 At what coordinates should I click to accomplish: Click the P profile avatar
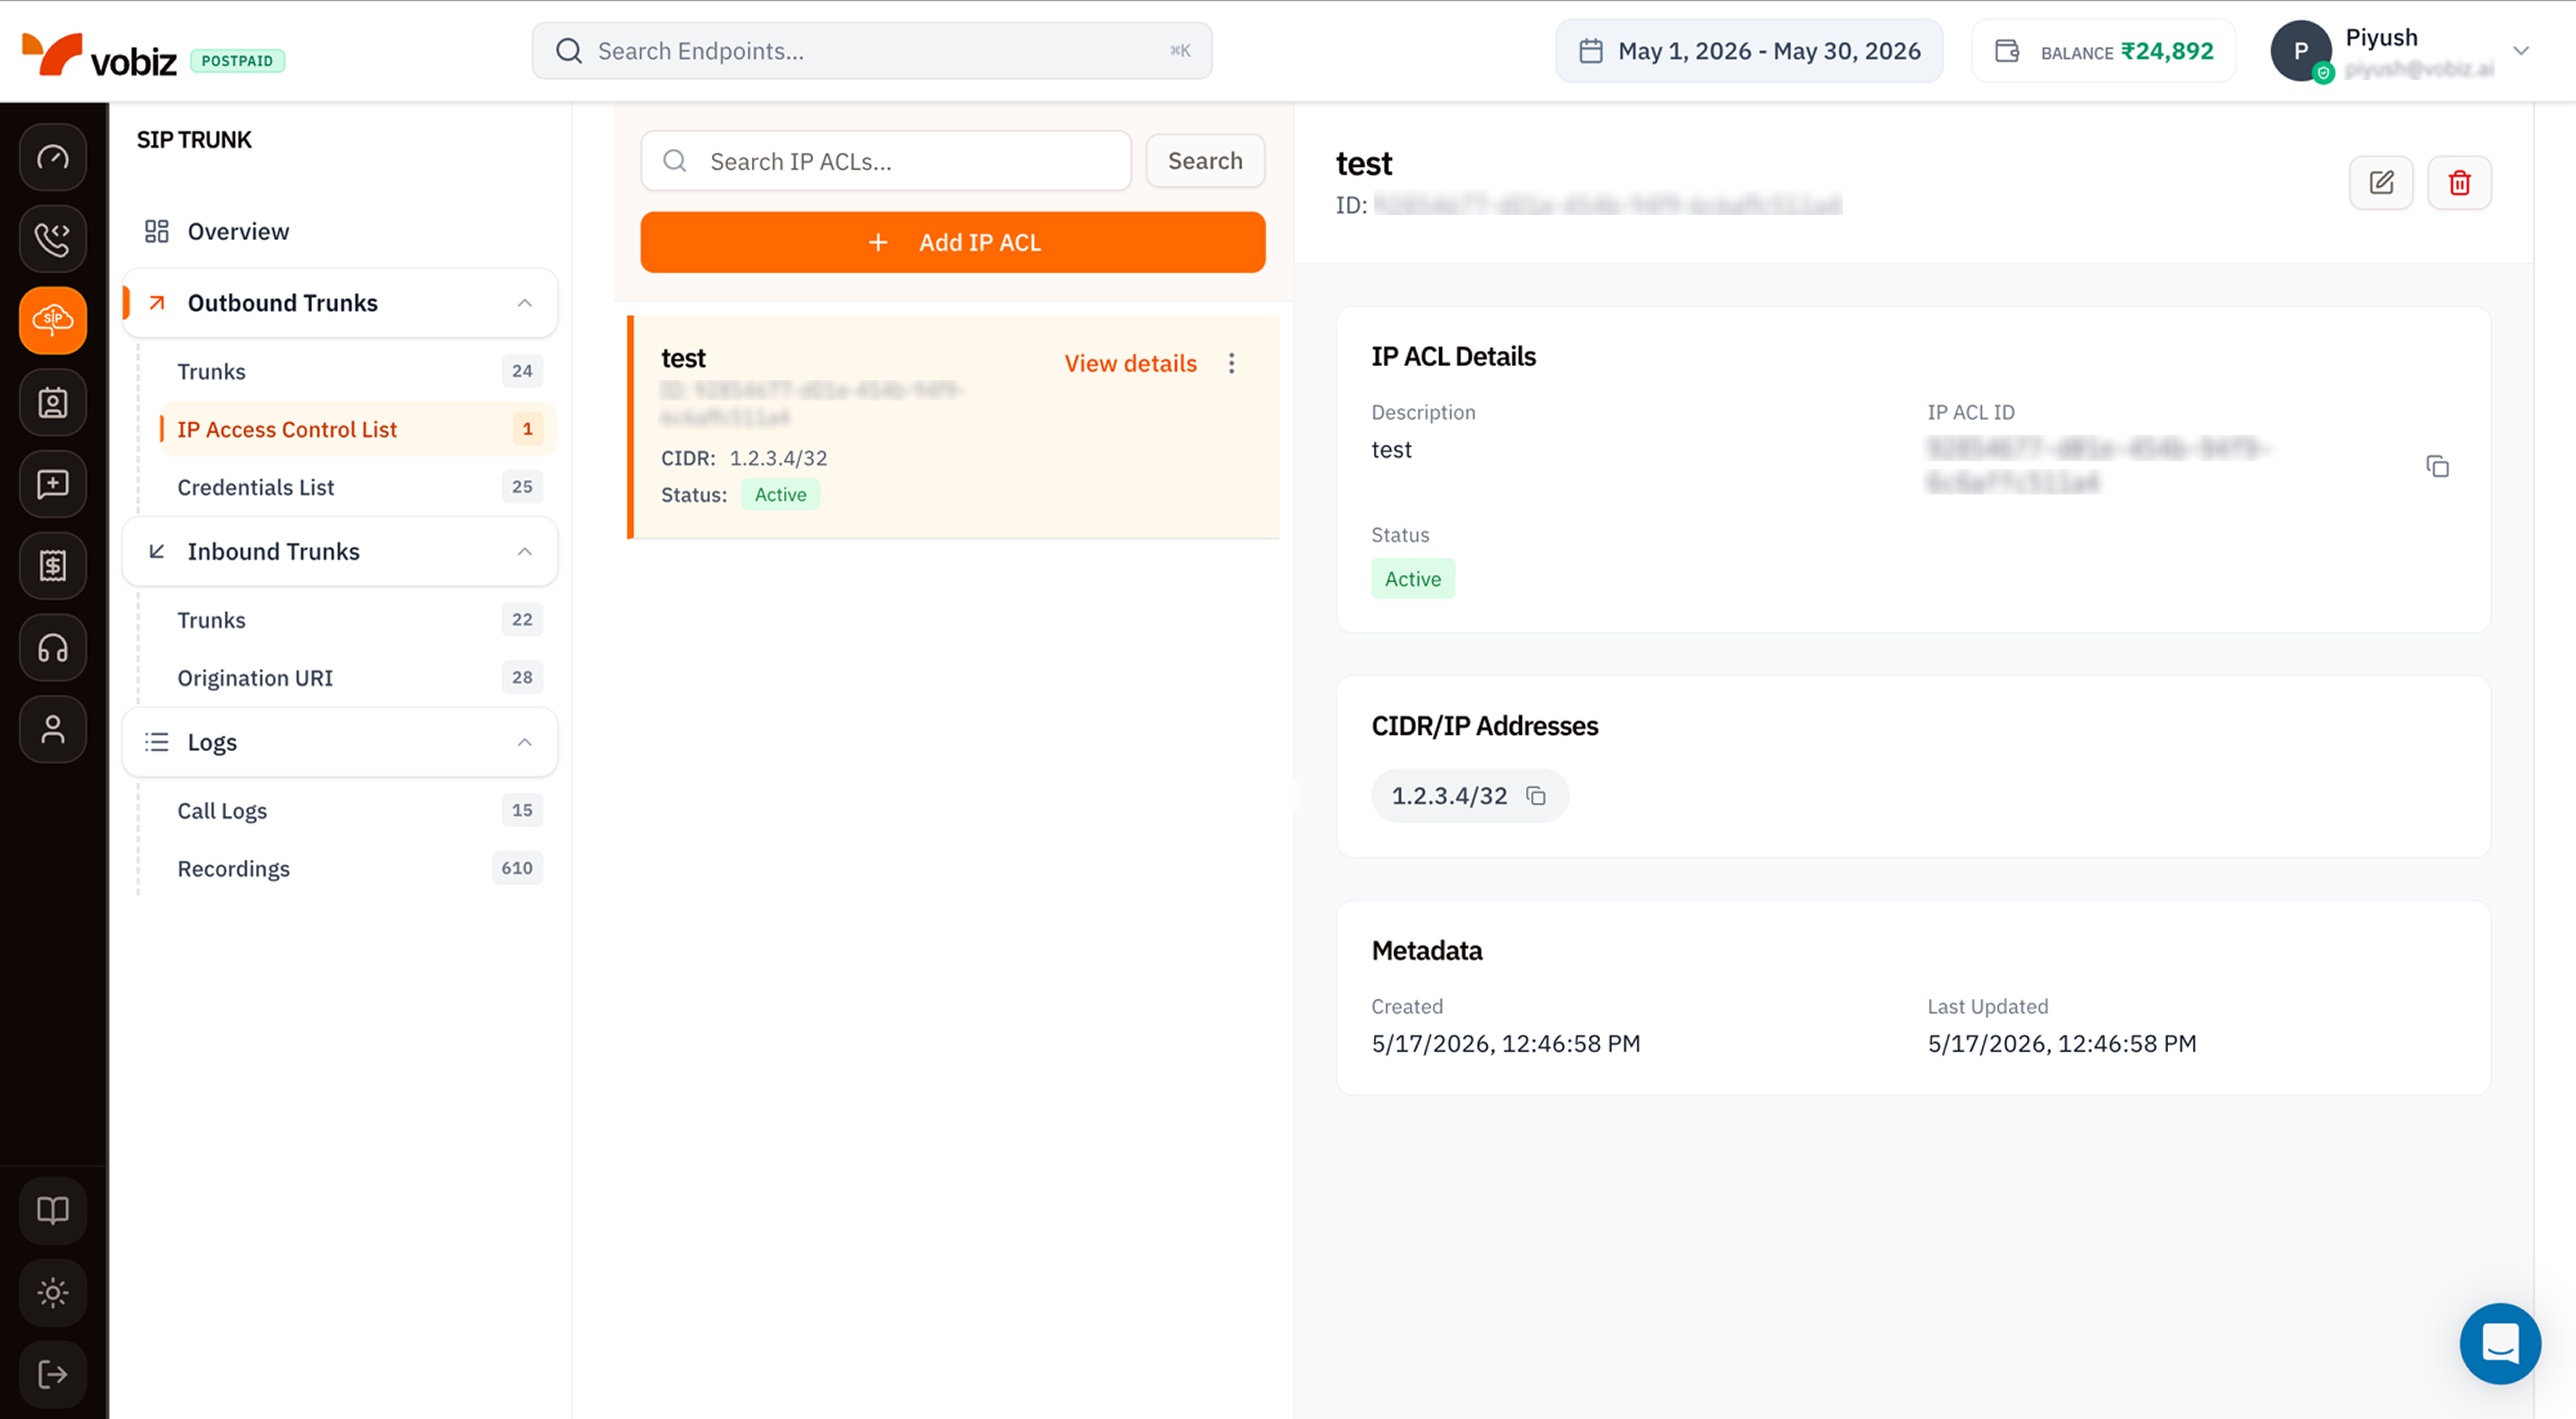coord(2301,51)
